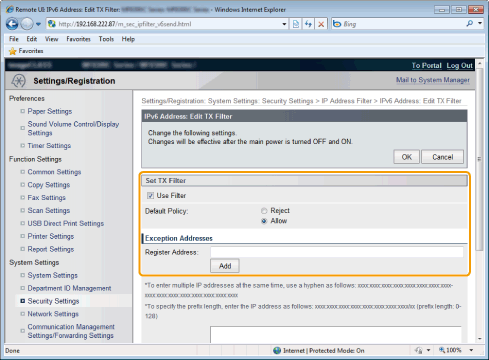This screenshot has width=489, height=360.
Task: Click the Settings/Registration gear icon
Action: click(18, 81)
